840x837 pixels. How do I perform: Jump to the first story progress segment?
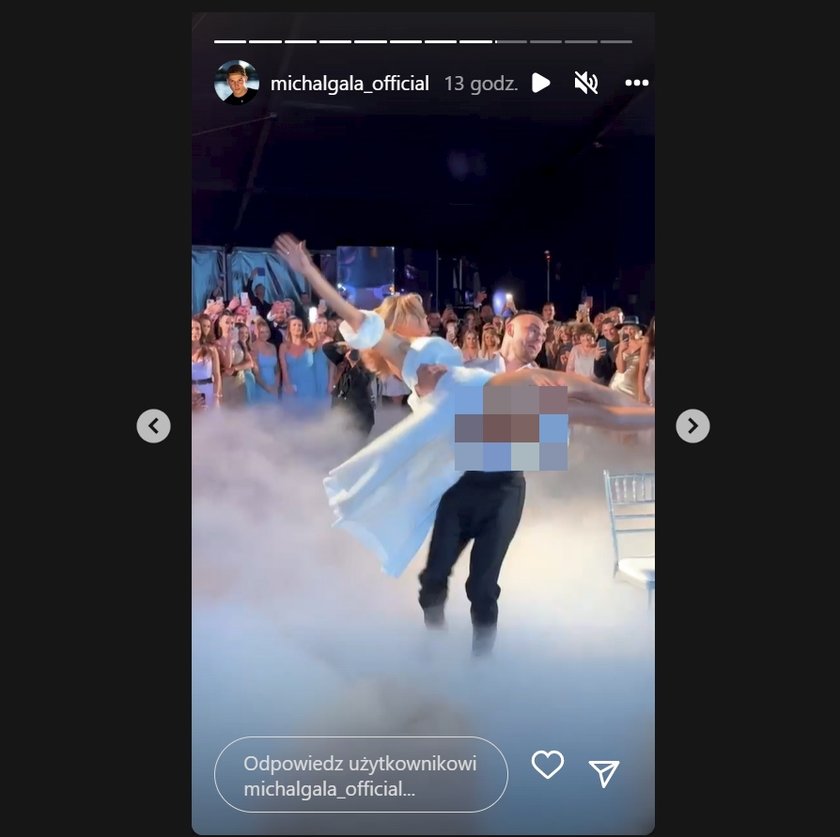(230, 41)
